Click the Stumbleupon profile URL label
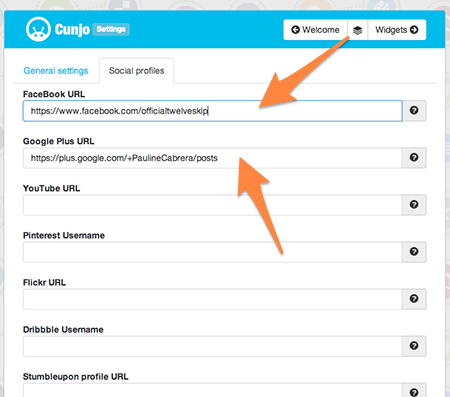This screenshot has height=397, width=450. click(x=75, y=377)
